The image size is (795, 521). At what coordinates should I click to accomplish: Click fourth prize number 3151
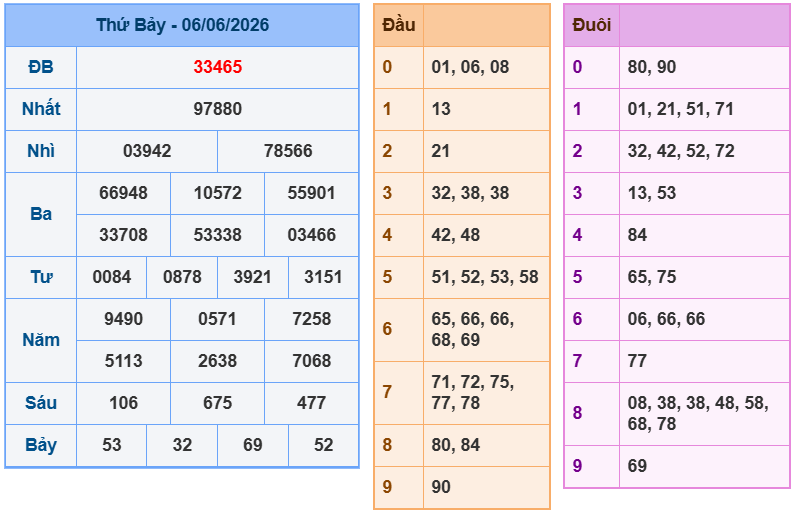(x=323, y=277)
